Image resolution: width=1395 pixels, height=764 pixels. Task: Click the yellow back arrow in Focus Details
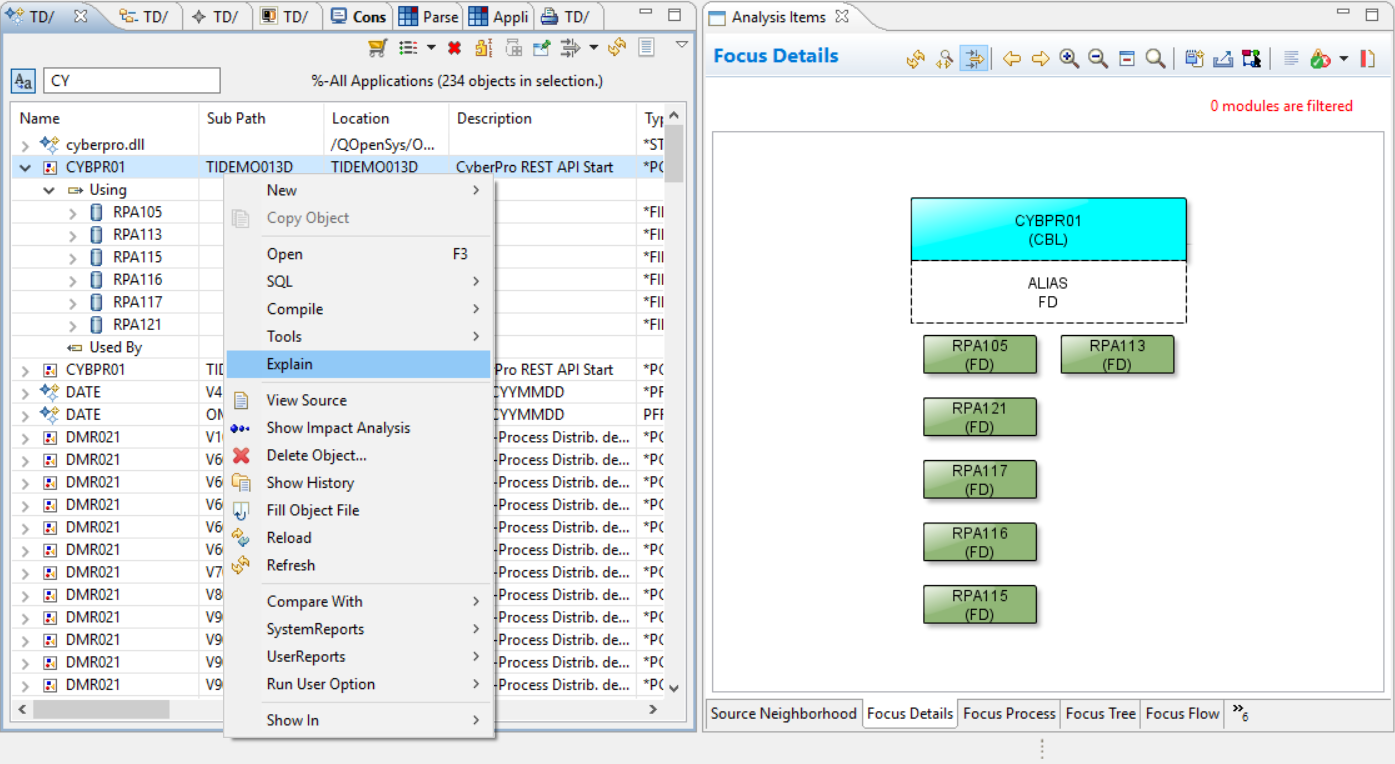tap(1012, 59)
